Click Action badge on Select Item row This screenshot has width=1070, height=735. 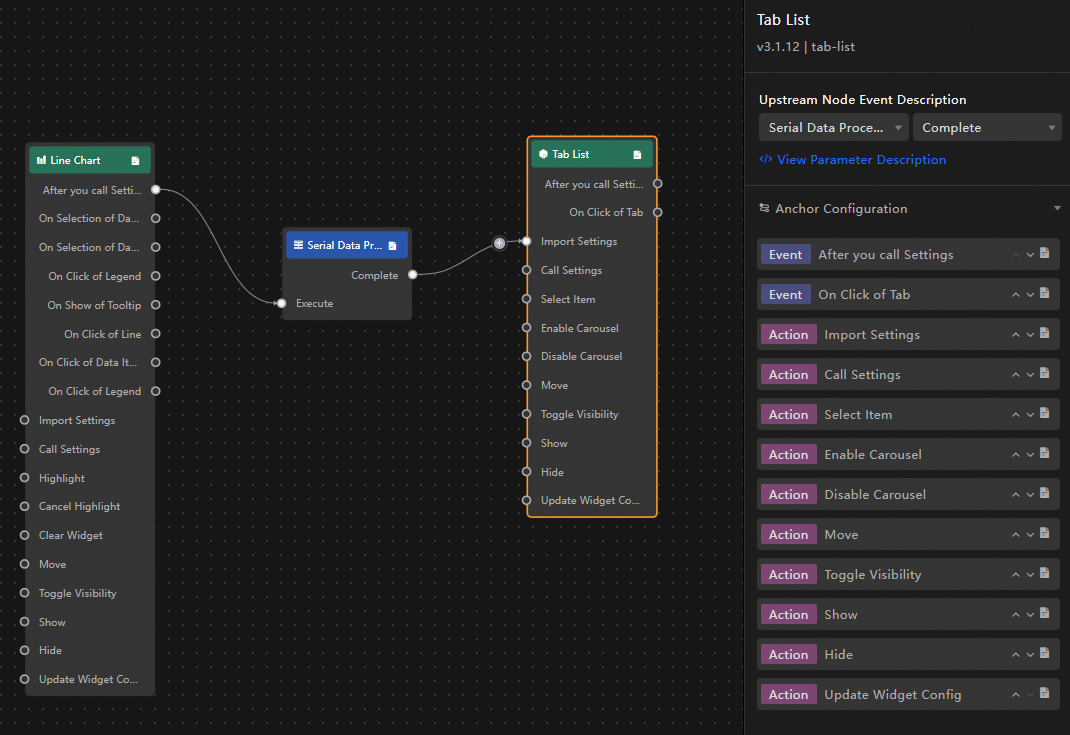(x=788, y=415)
